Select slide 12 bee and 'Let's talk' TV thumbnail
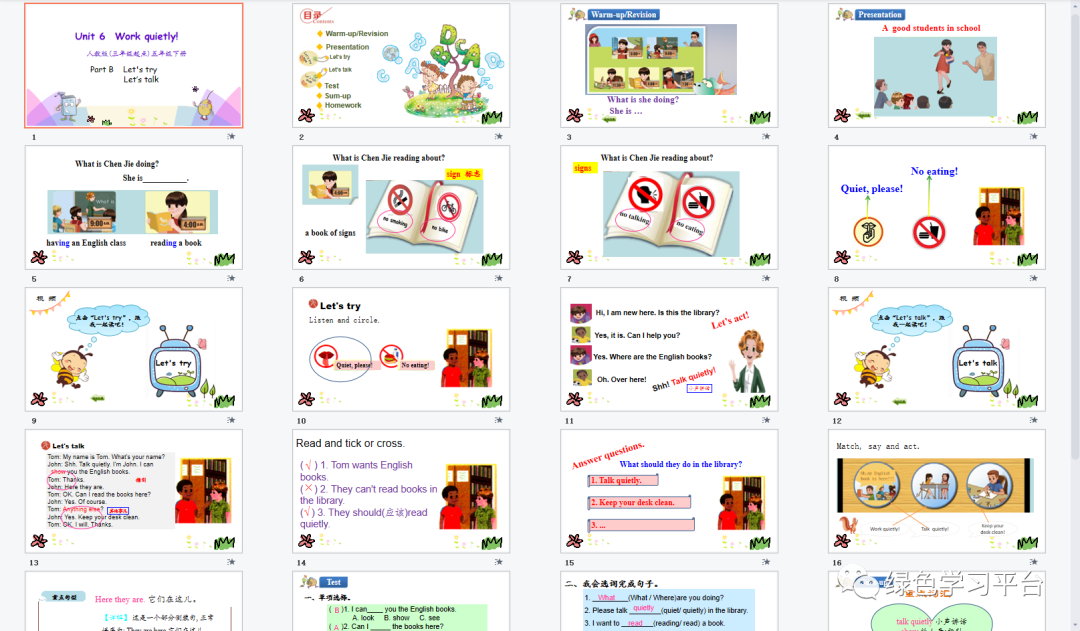1080x631 pixels. click(937, 349)
